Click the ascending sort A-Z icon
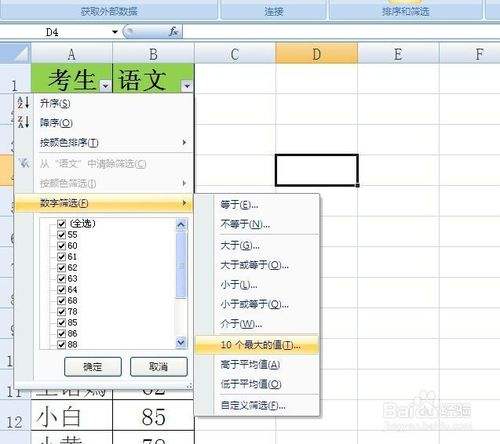Viewport: 500px width, 444px height. pyautogui.click(x=23, y=103)
